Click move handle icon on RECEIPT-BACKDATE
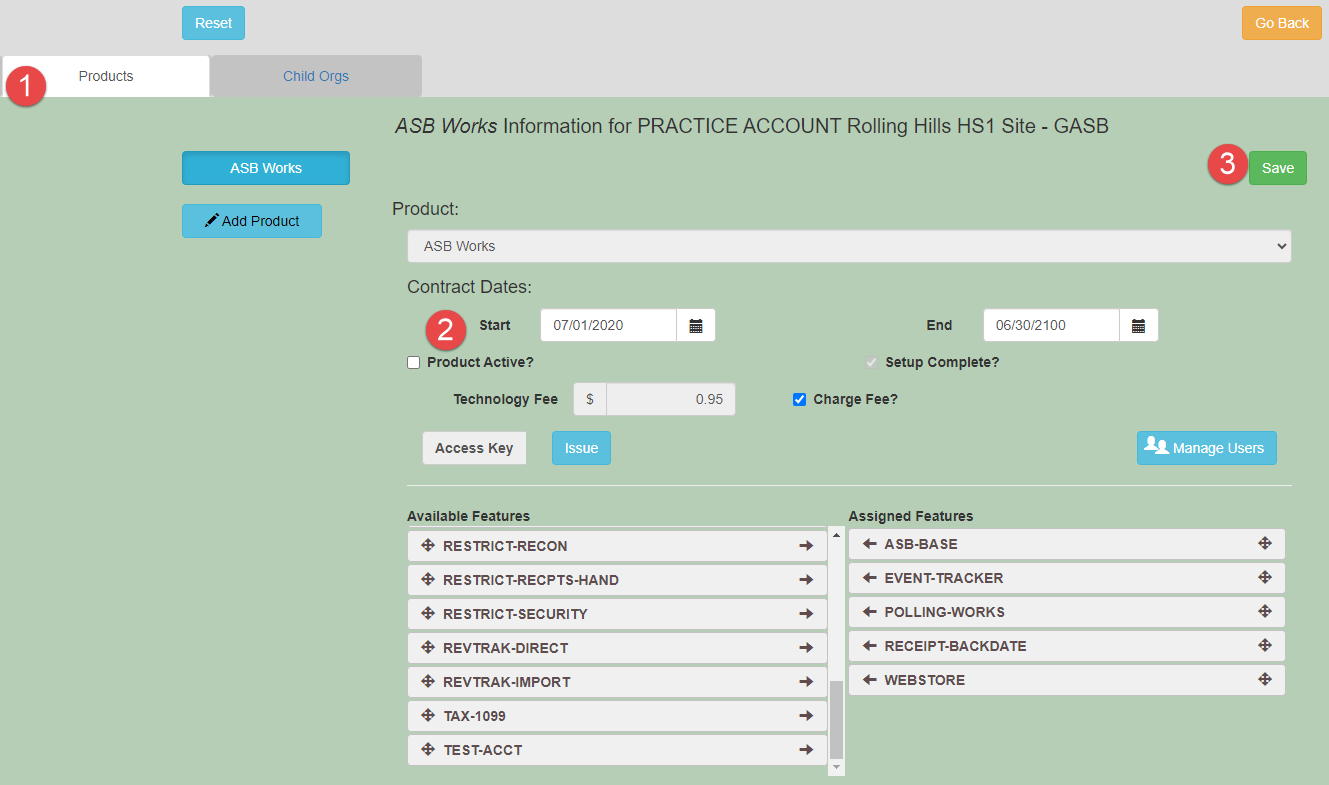 pos(1264,646)
